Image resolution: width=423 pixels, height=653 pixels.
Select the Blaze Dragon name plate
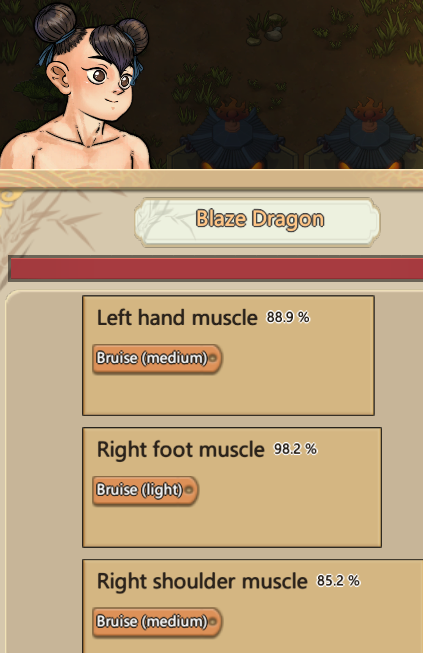(257, 221)
